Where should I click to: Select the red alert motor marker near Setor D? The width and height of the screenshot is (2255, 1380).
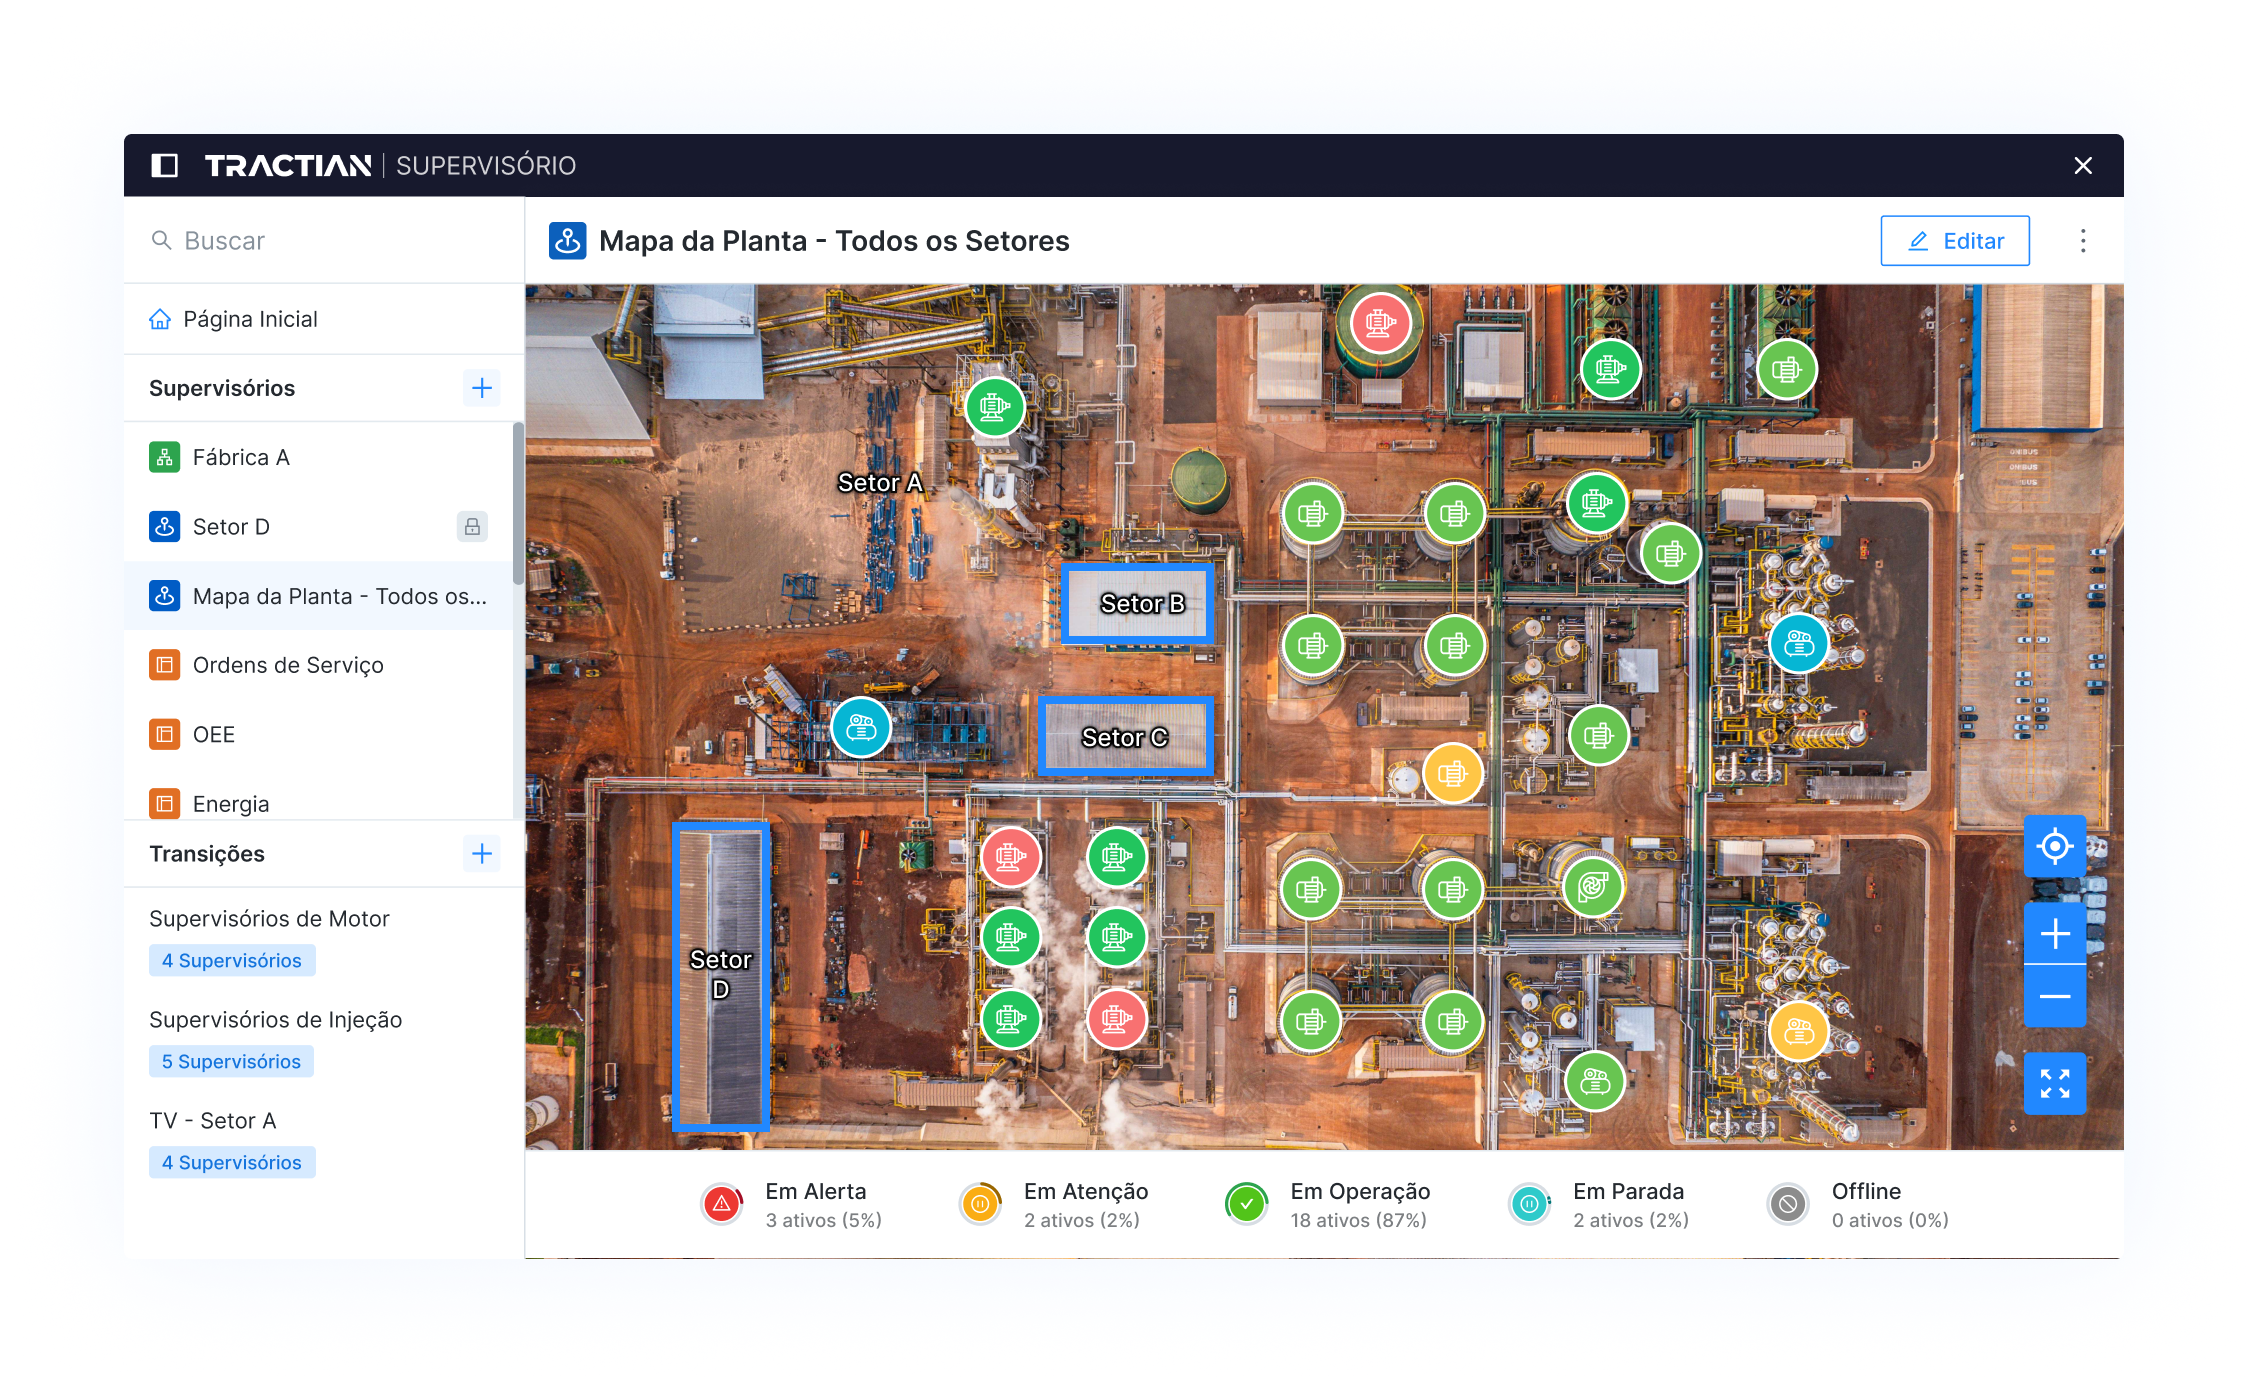point(1013,857)
